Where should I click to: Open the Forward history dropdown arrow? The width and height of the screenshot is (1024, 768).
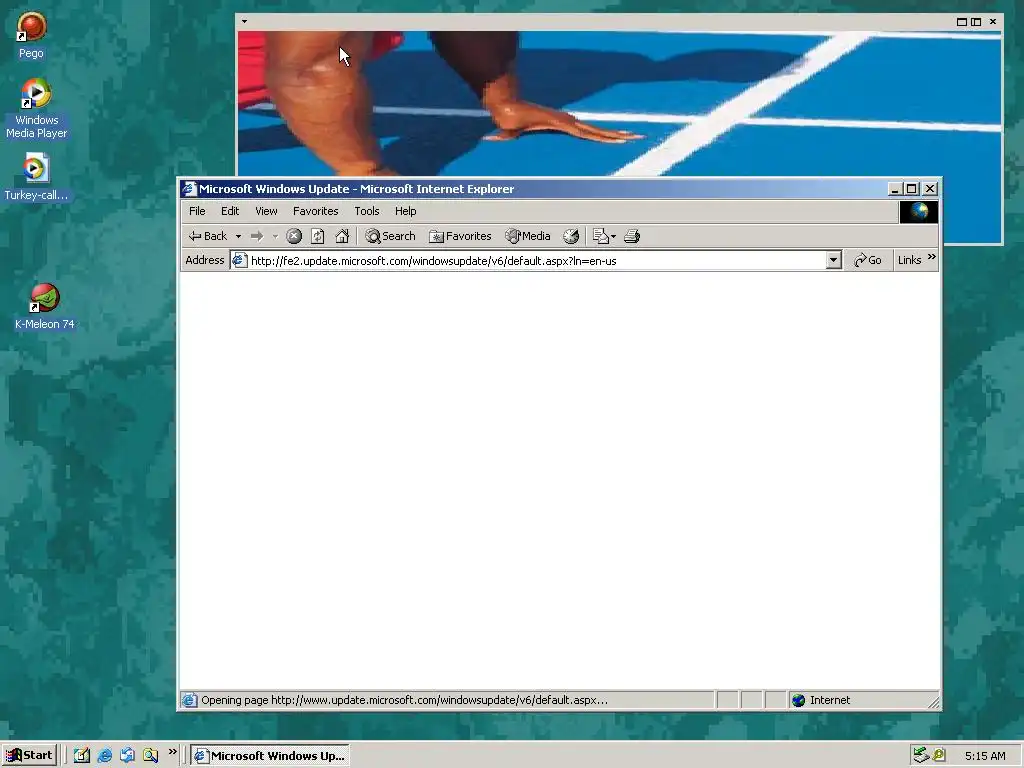(275, 236)
